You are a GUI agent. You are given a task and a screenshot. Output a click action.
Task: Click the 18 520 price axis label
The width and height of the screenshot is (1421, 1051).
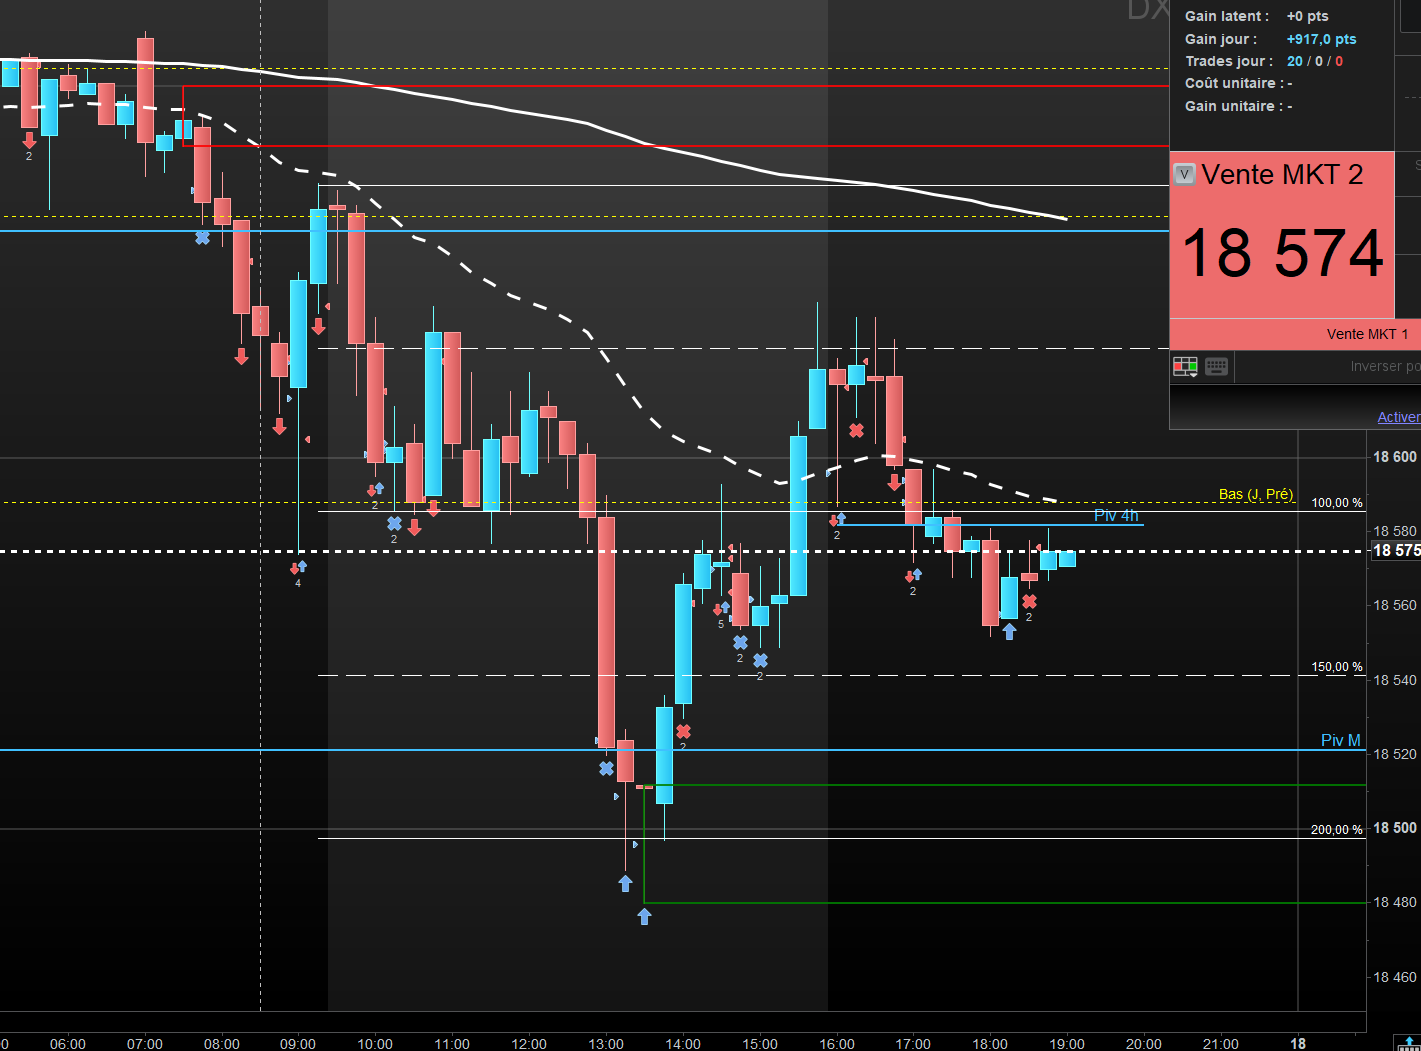tap(1395, 754)
